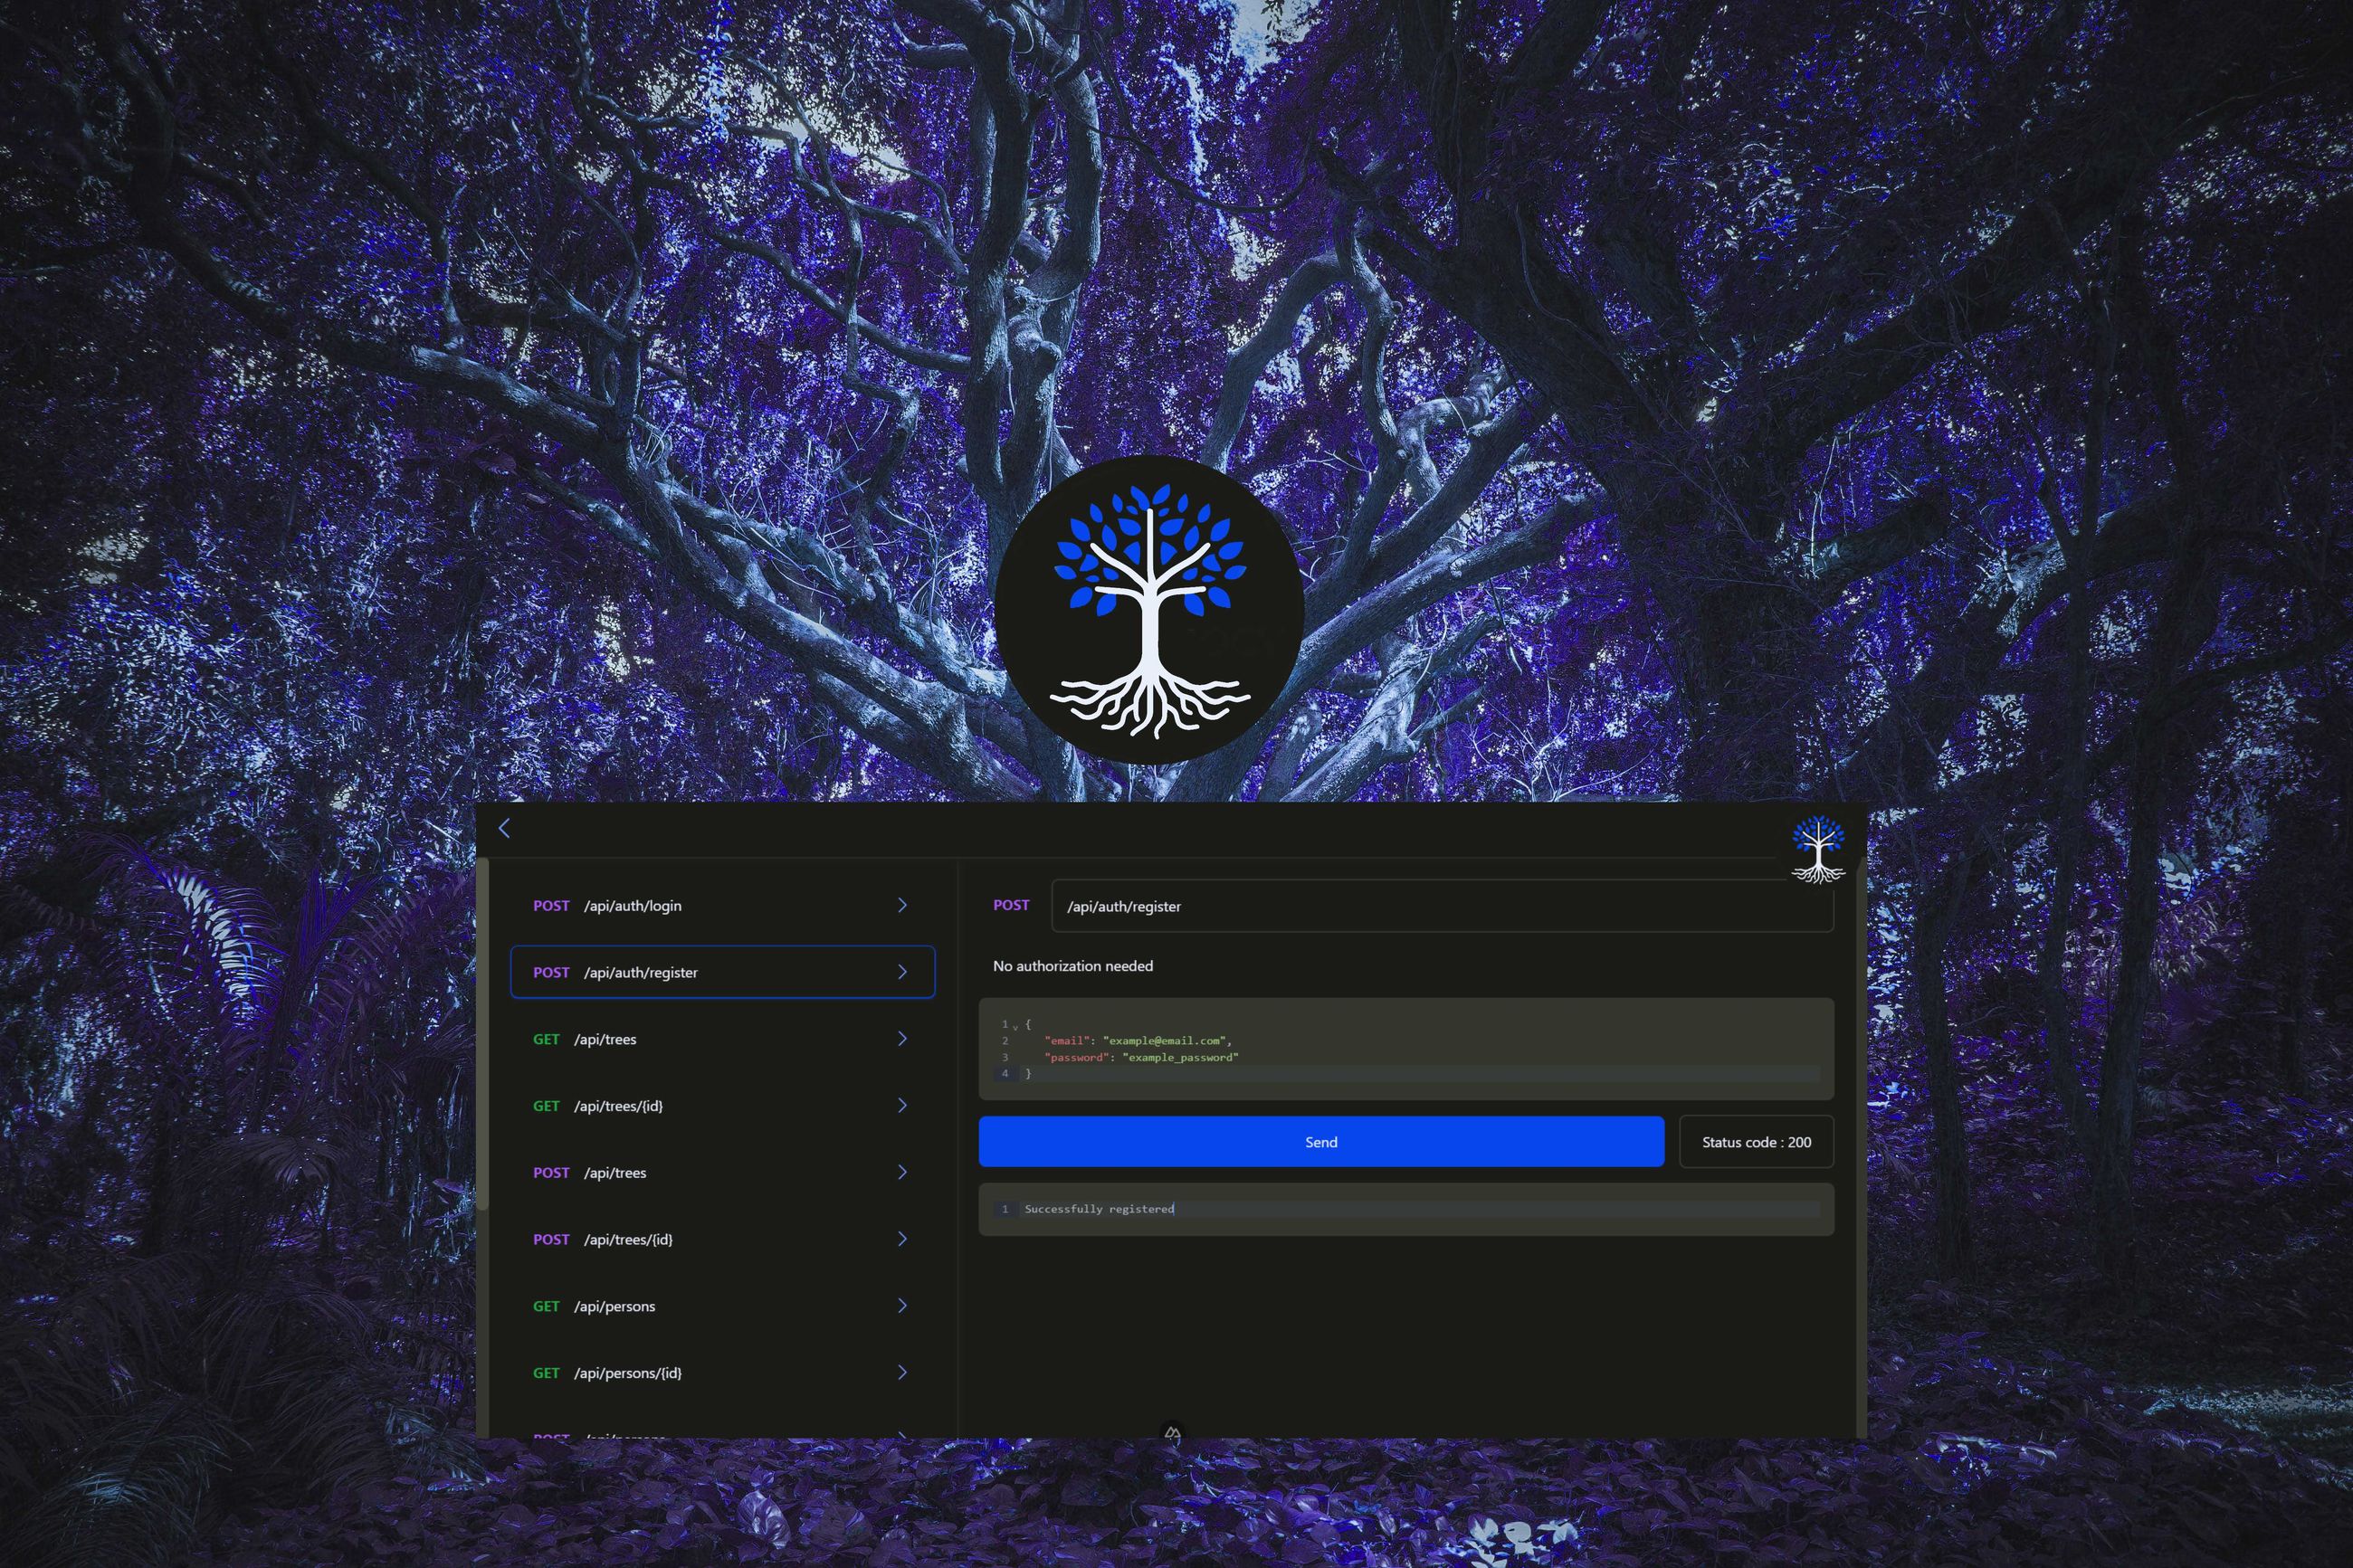2353x1568 pixels.
Task: Click the chevron beside POST /api/auth/login
Action: pyautogui.click(x=902, y=905)
